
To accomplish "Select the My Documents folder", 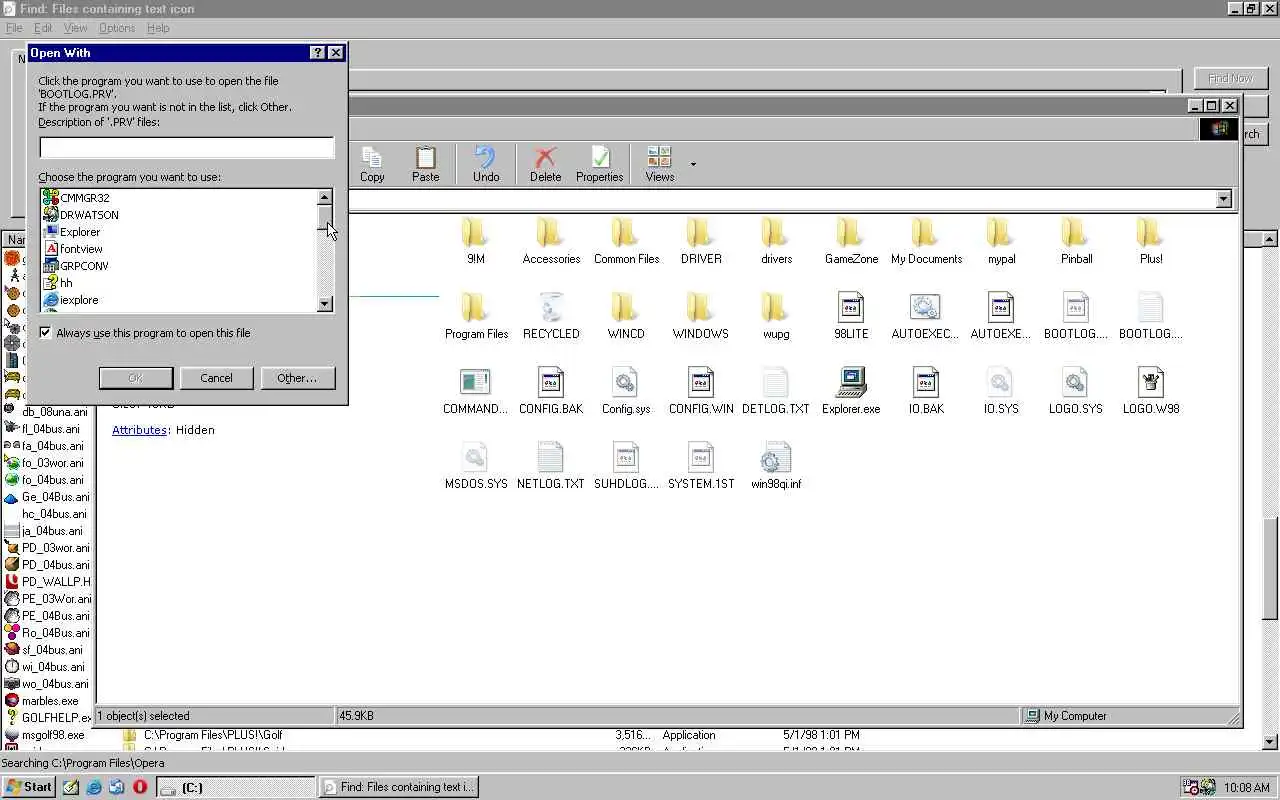I will (926, 241).
